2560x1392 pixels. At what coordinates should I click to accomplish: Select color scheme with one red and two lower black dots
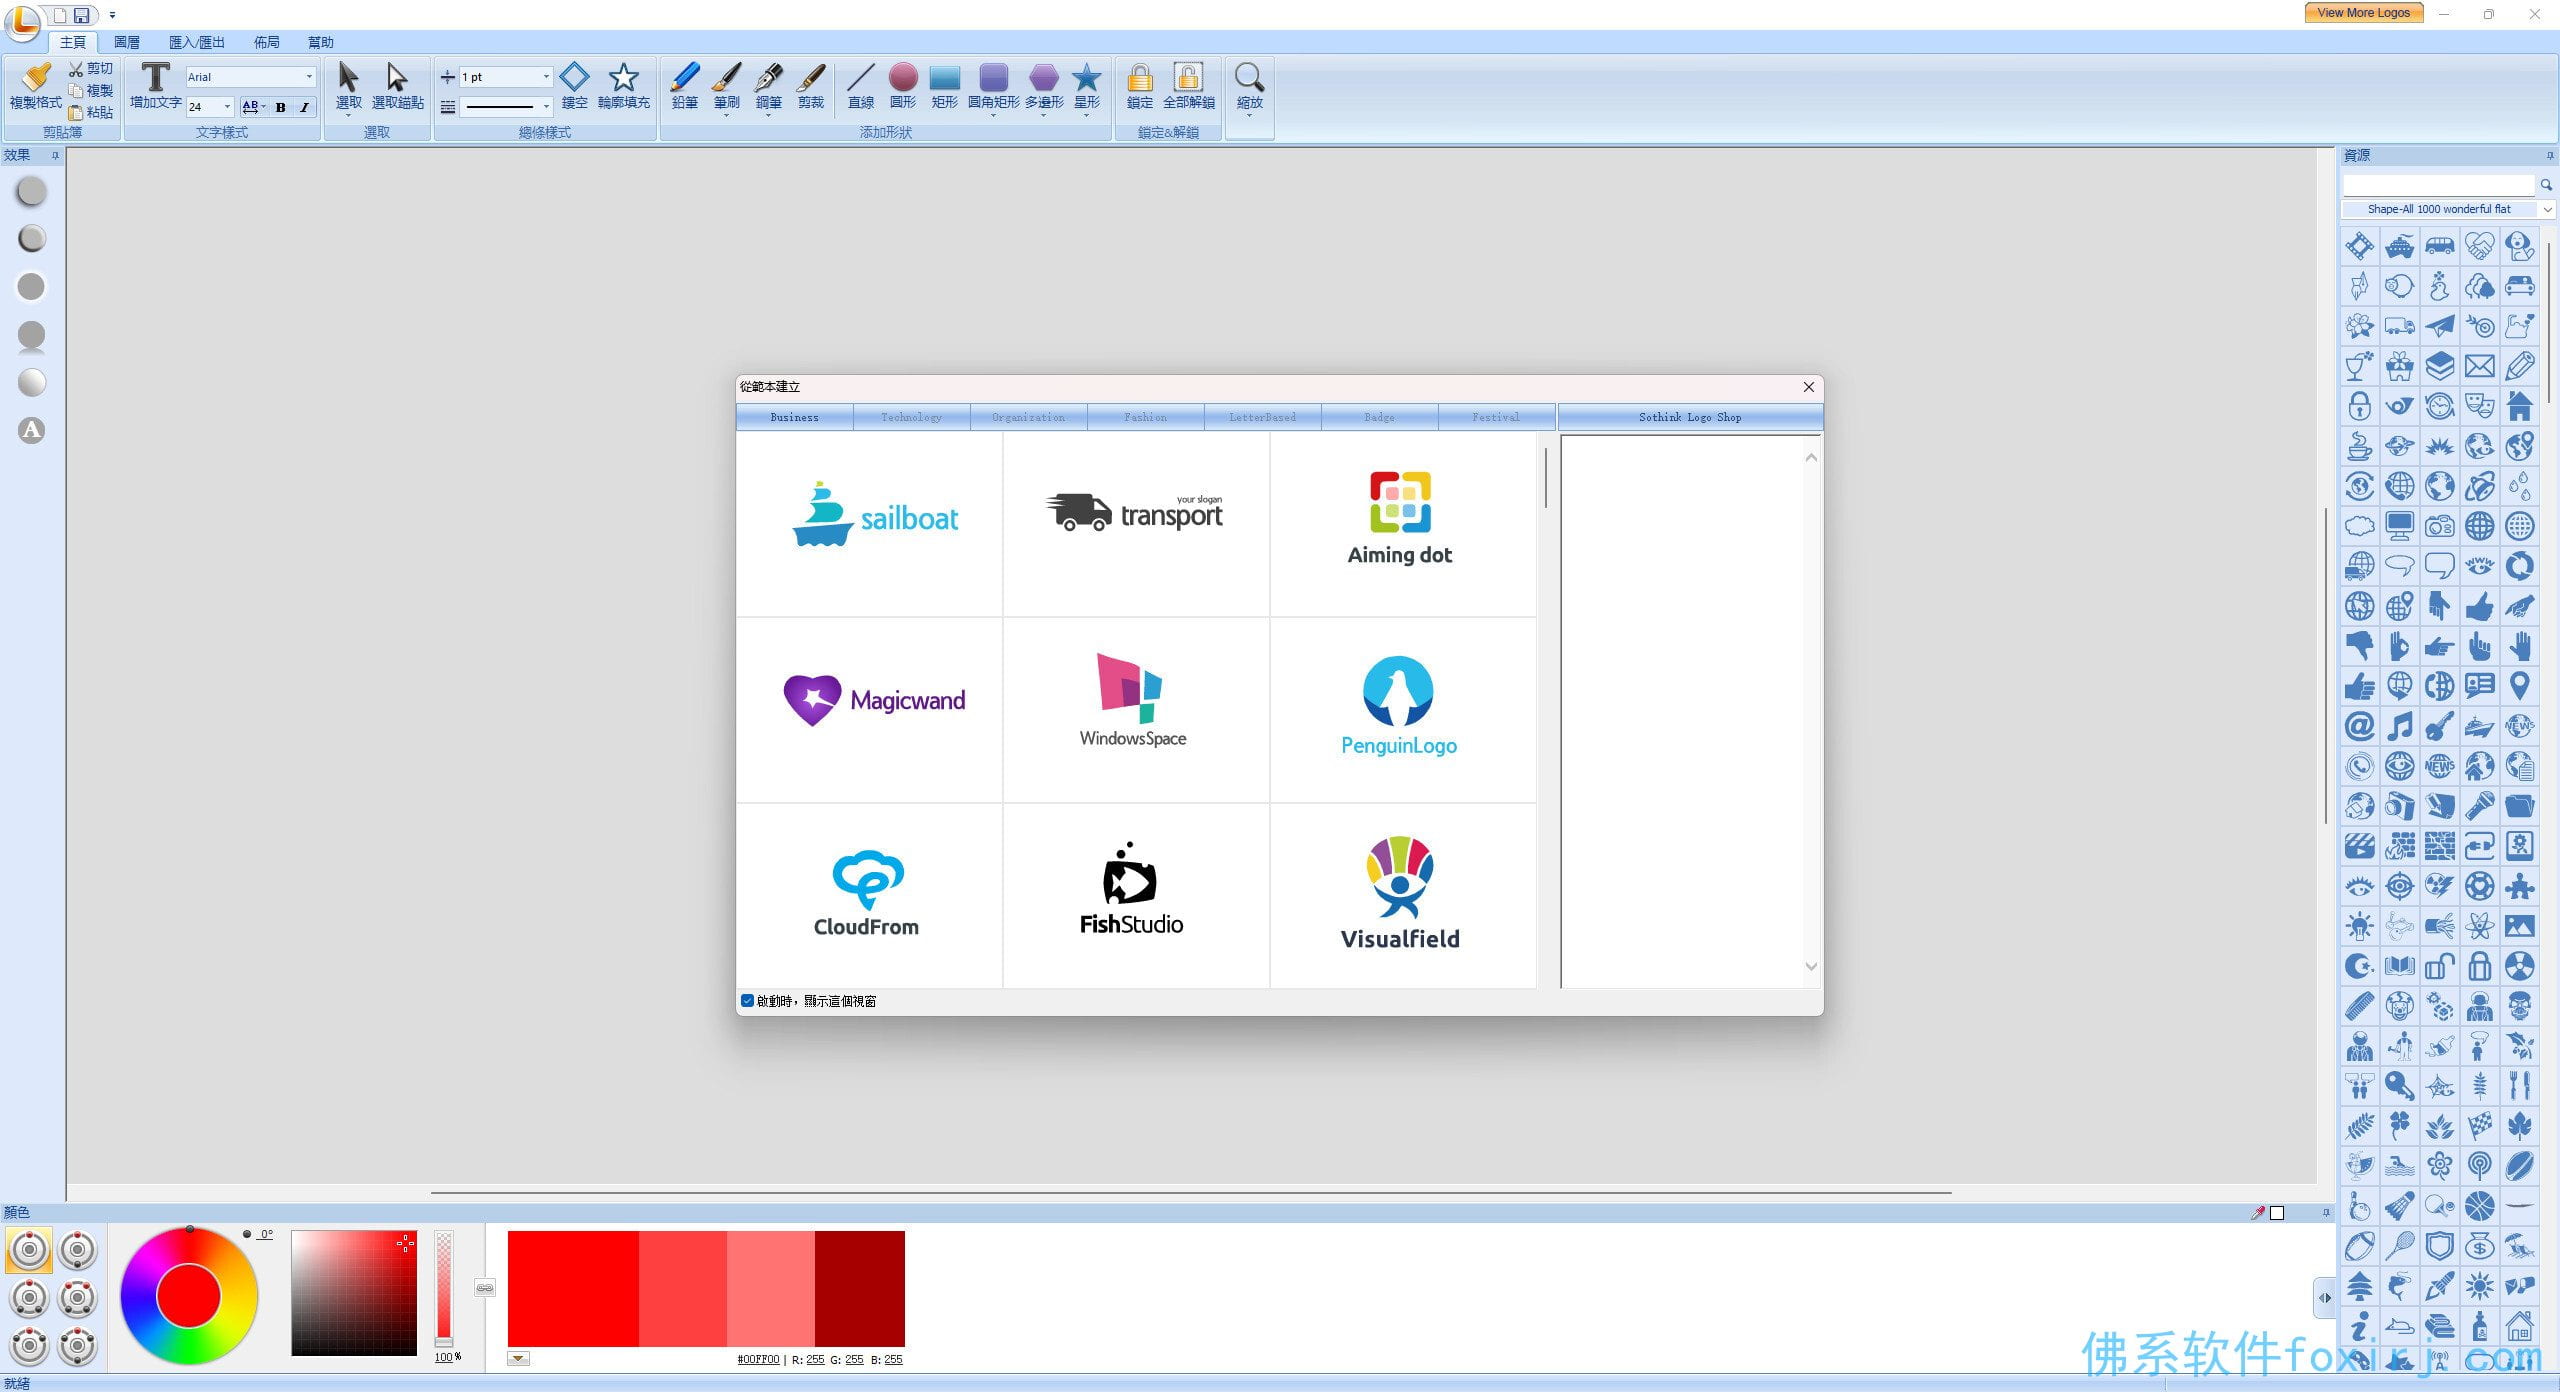point(29,1298)
